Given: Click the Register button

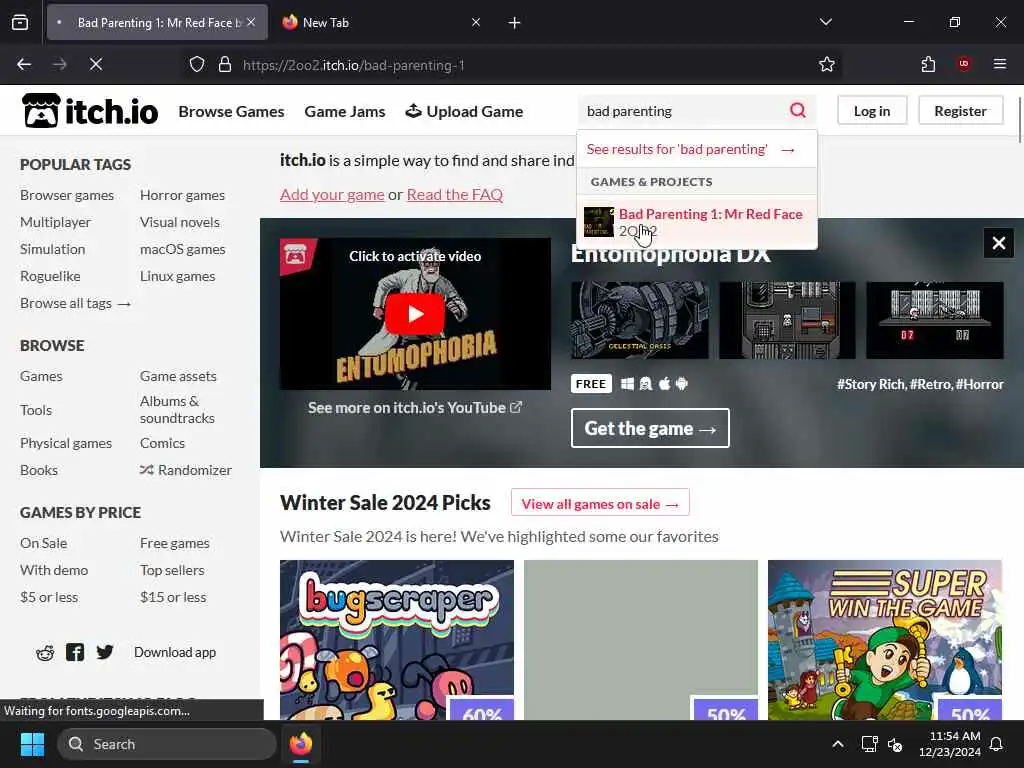Looking at the screenshot, I should click(x=960, y=110).
